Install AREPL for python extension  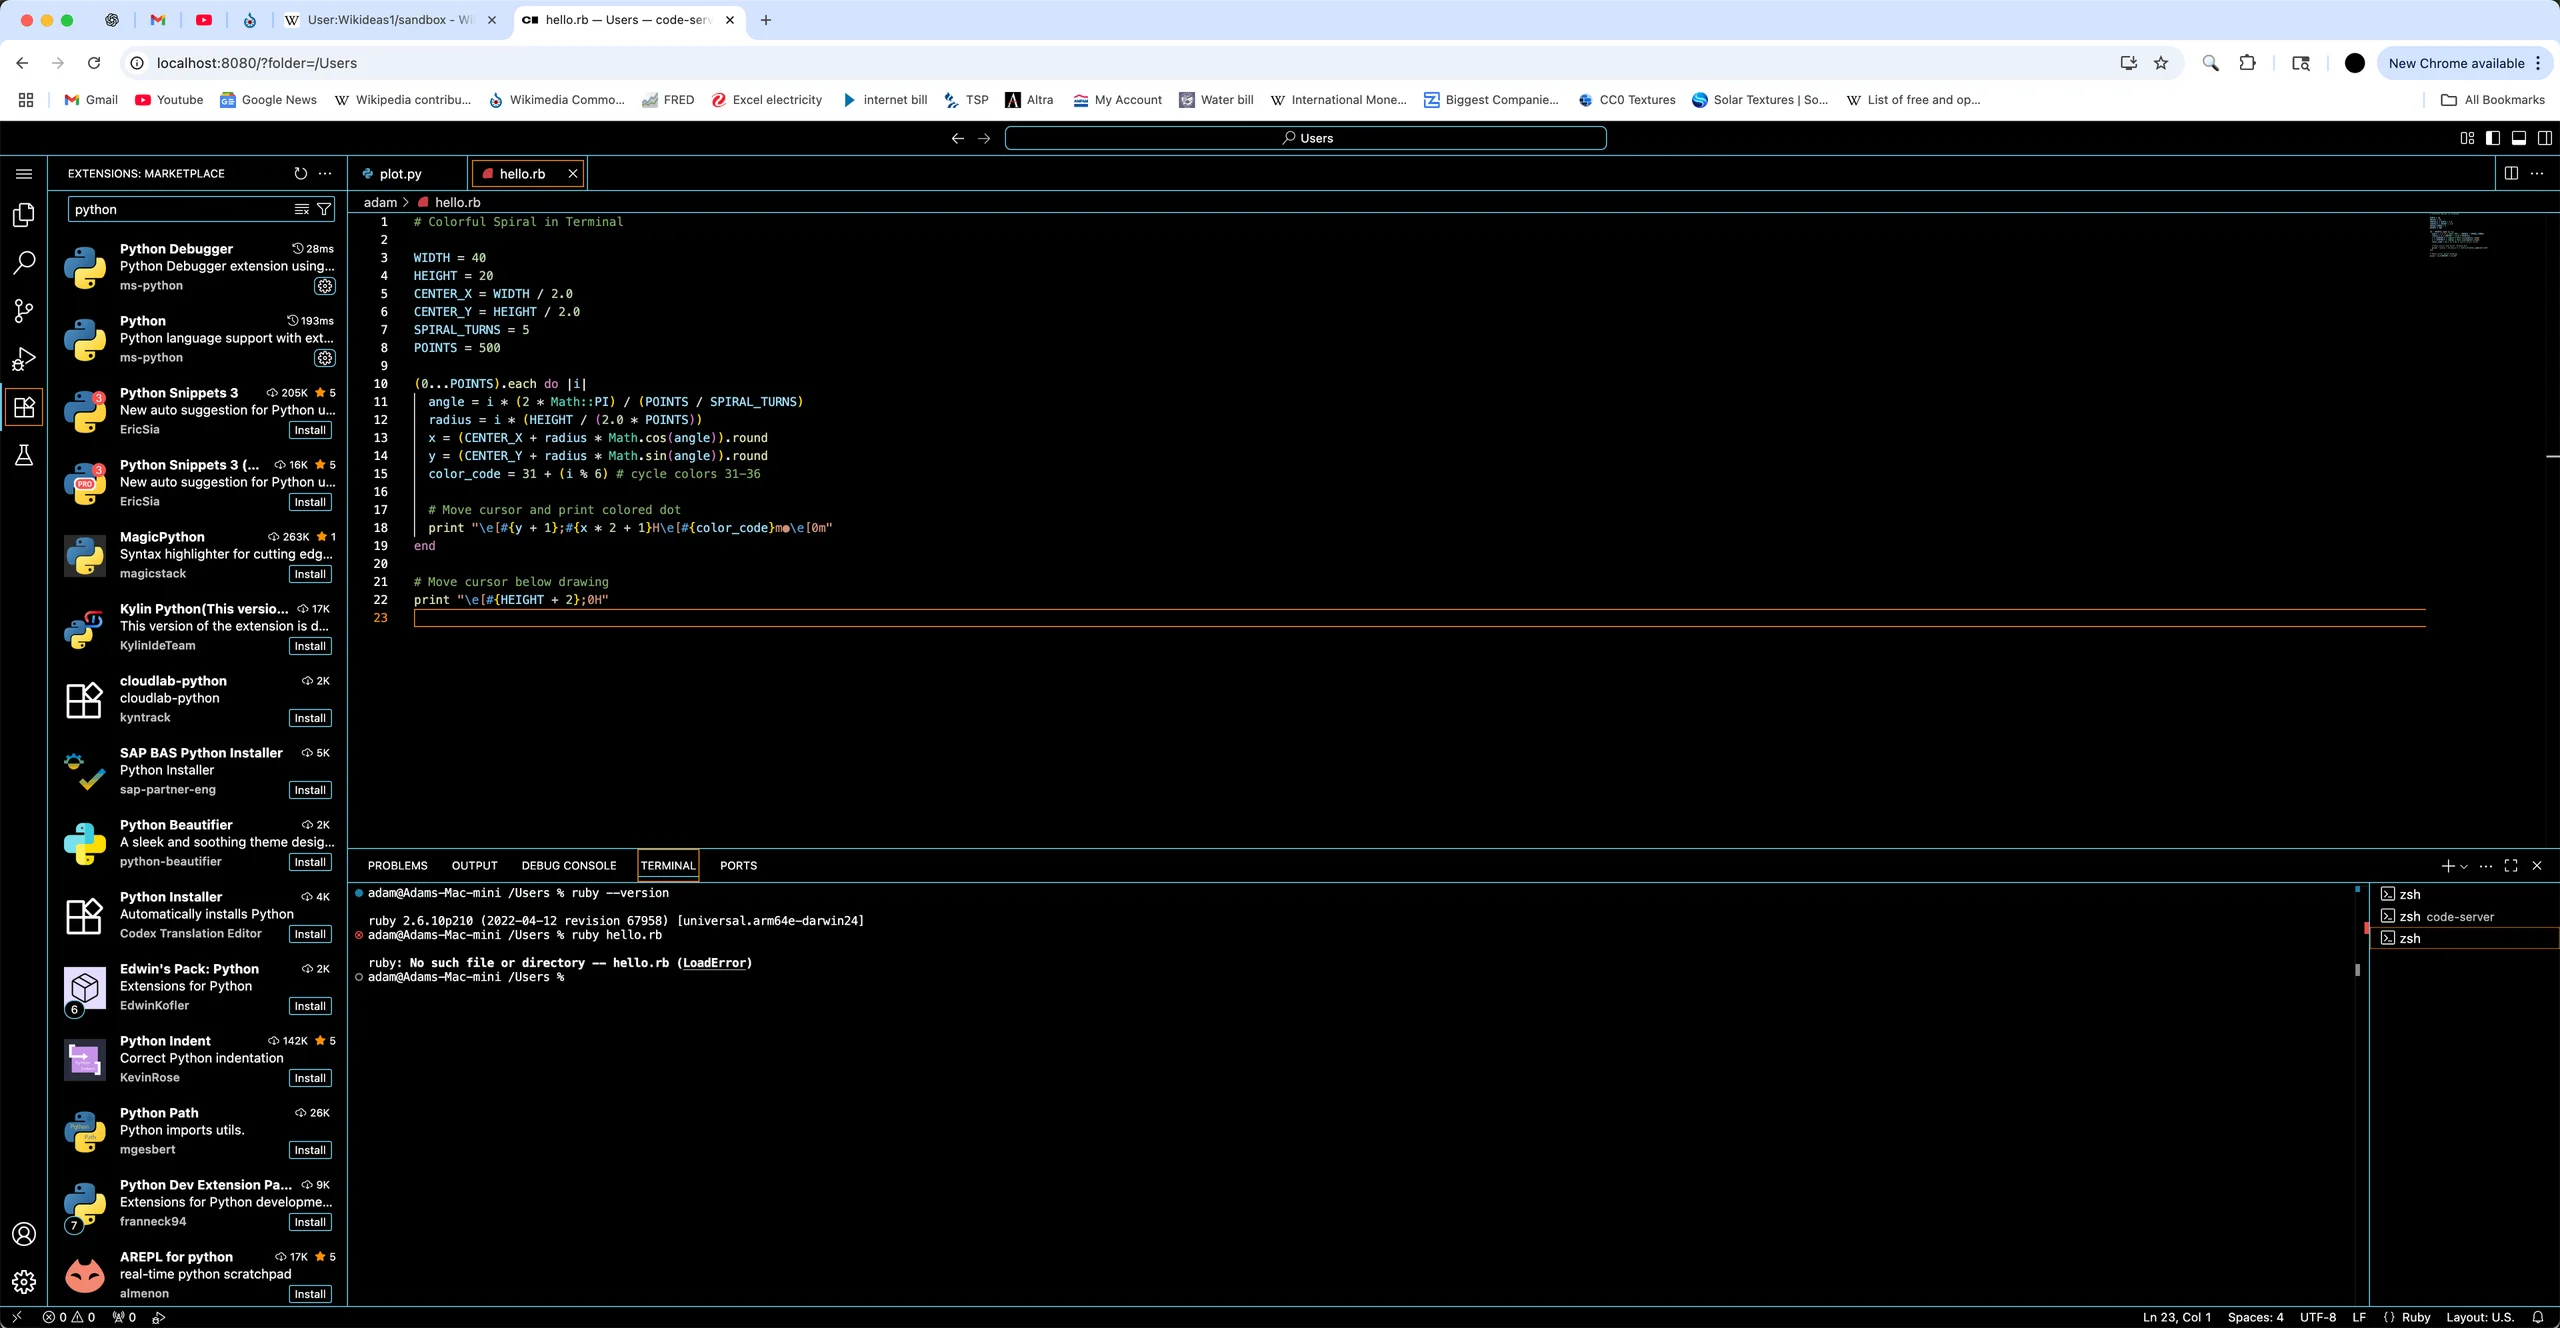pos(310,1294)
